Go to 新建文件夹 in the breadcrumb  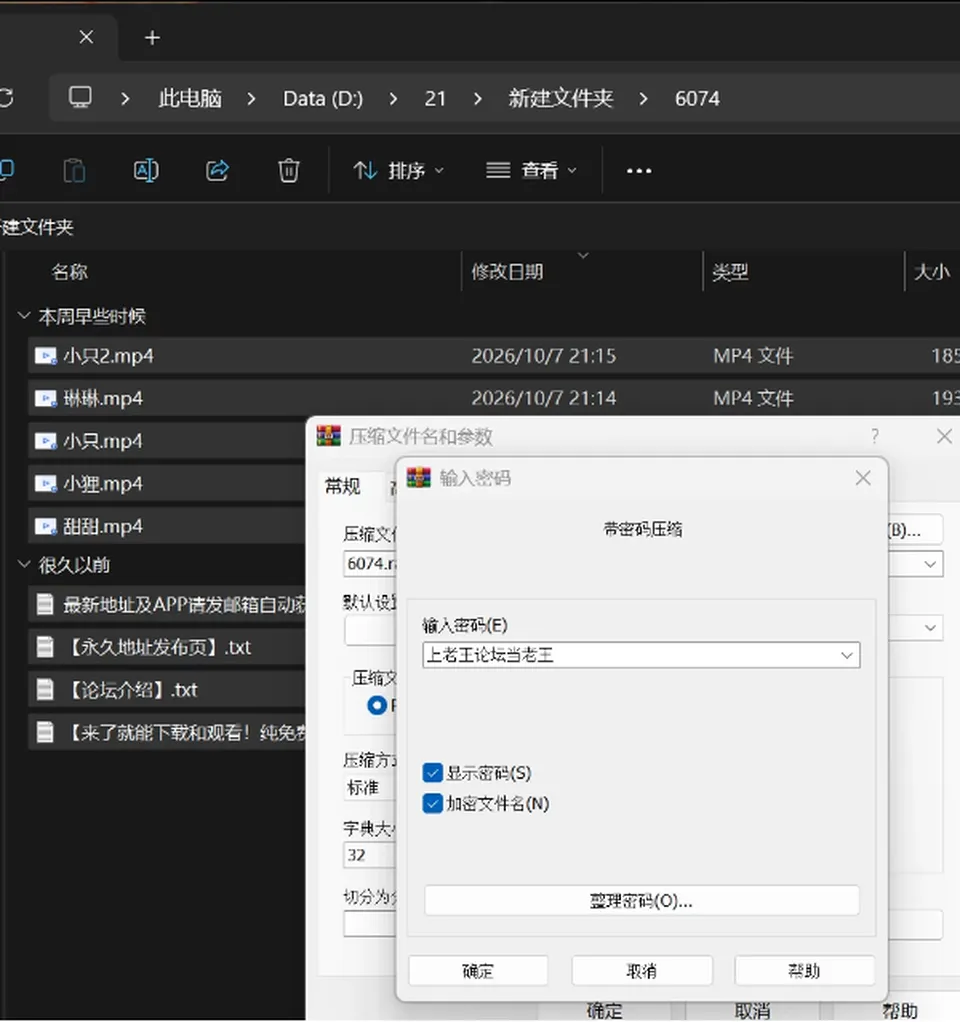pyautogui.click(x=561, y=98)
